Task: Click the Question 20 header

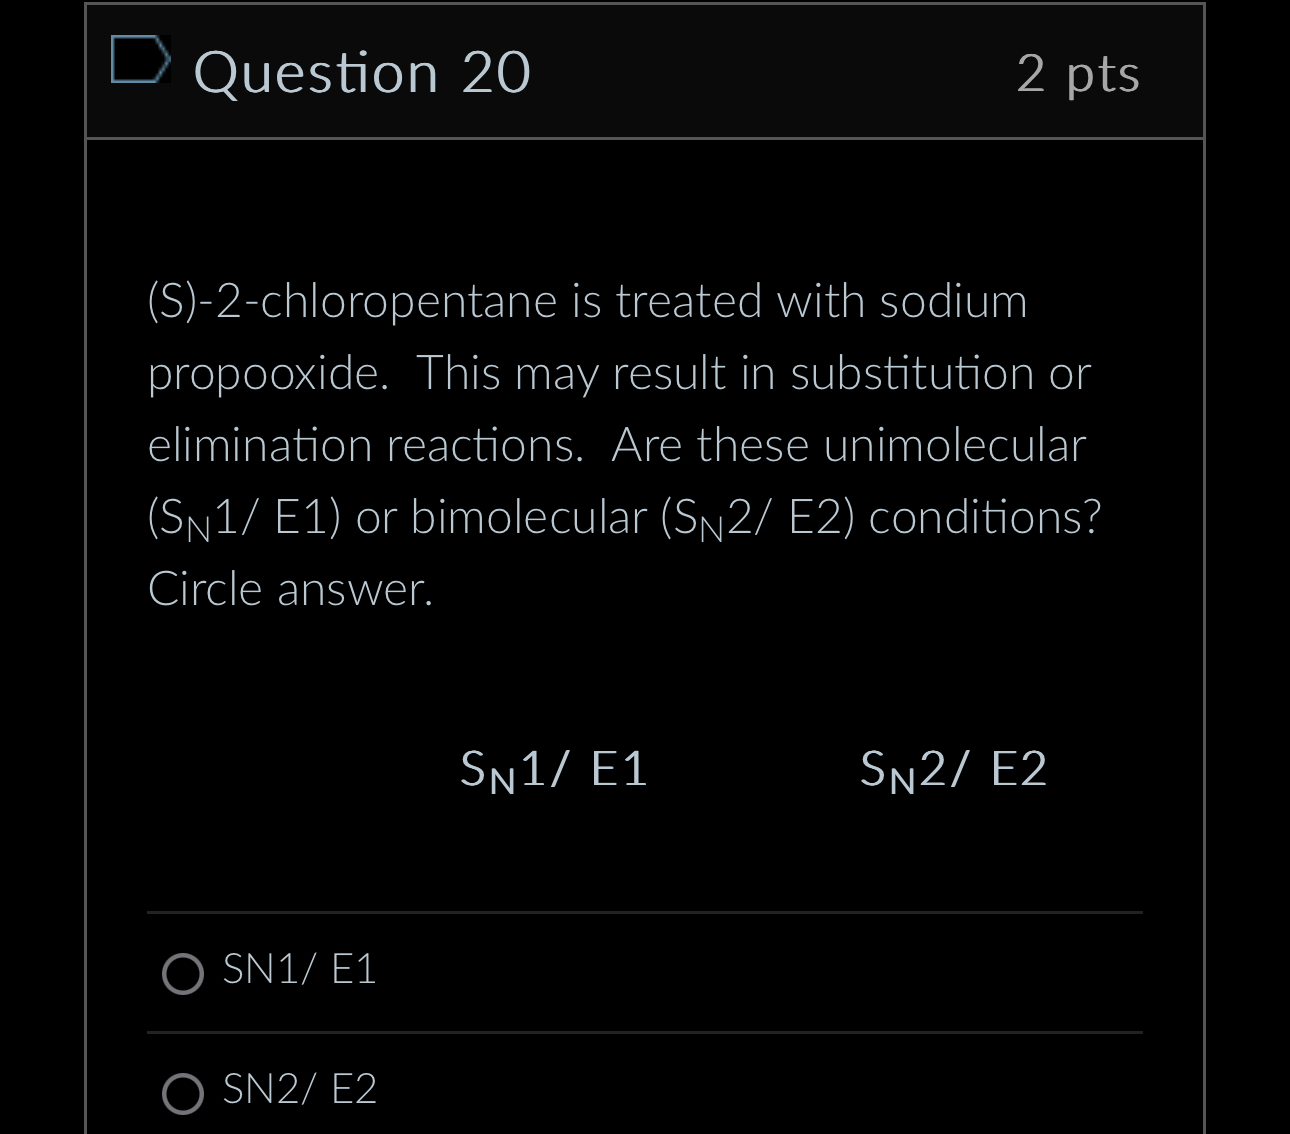Action: pos(363,71)
